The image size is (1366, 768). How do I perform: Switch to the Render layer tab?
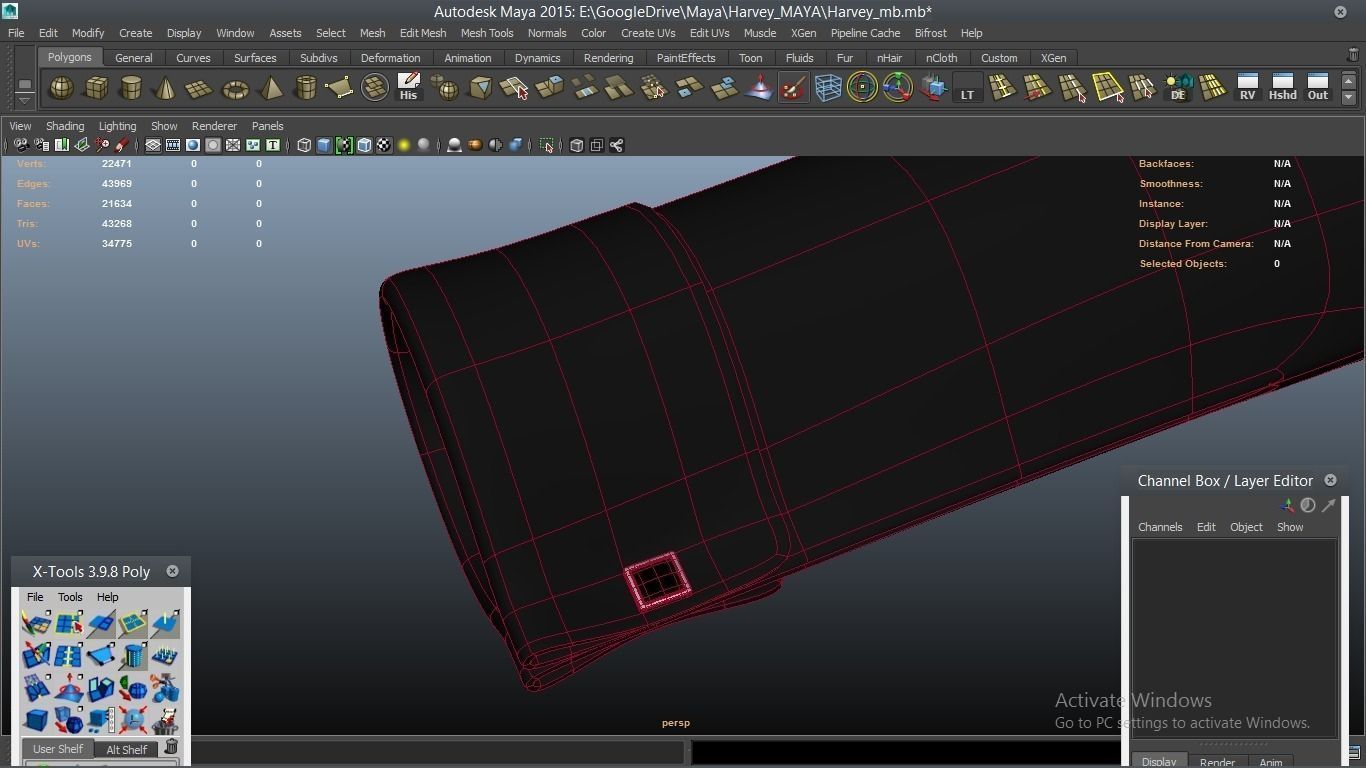[x=1217, y=762]
